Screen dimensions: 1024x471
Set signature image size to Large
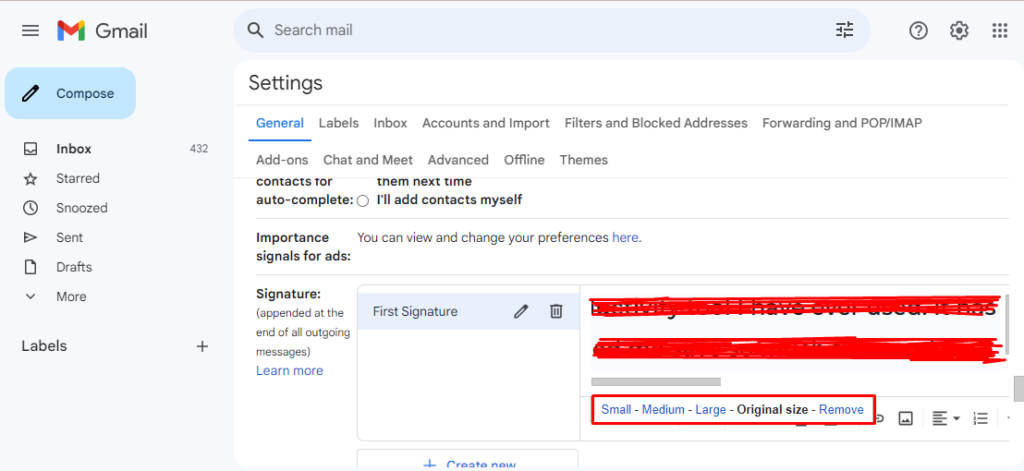pyautogui.click(x=711, y=410)
